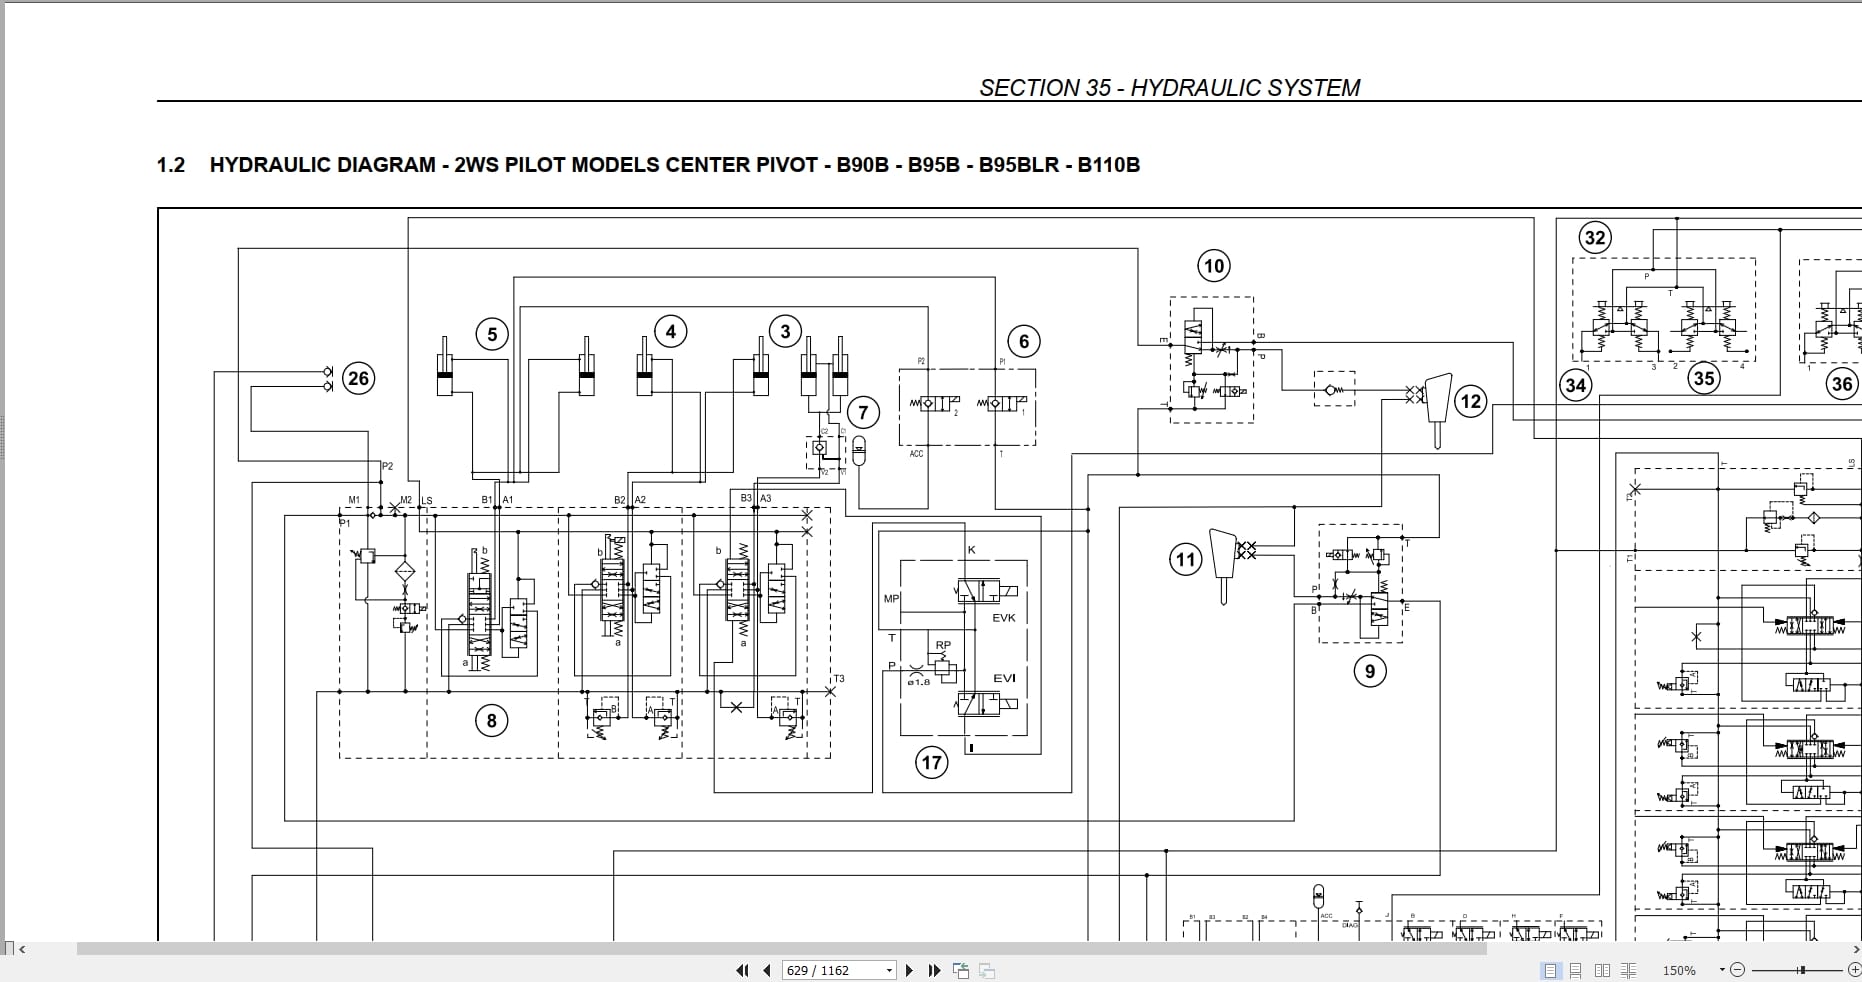1862x982 pixels.
Task: Click the zoom slider handle
Action: [x=1801, y=970]
